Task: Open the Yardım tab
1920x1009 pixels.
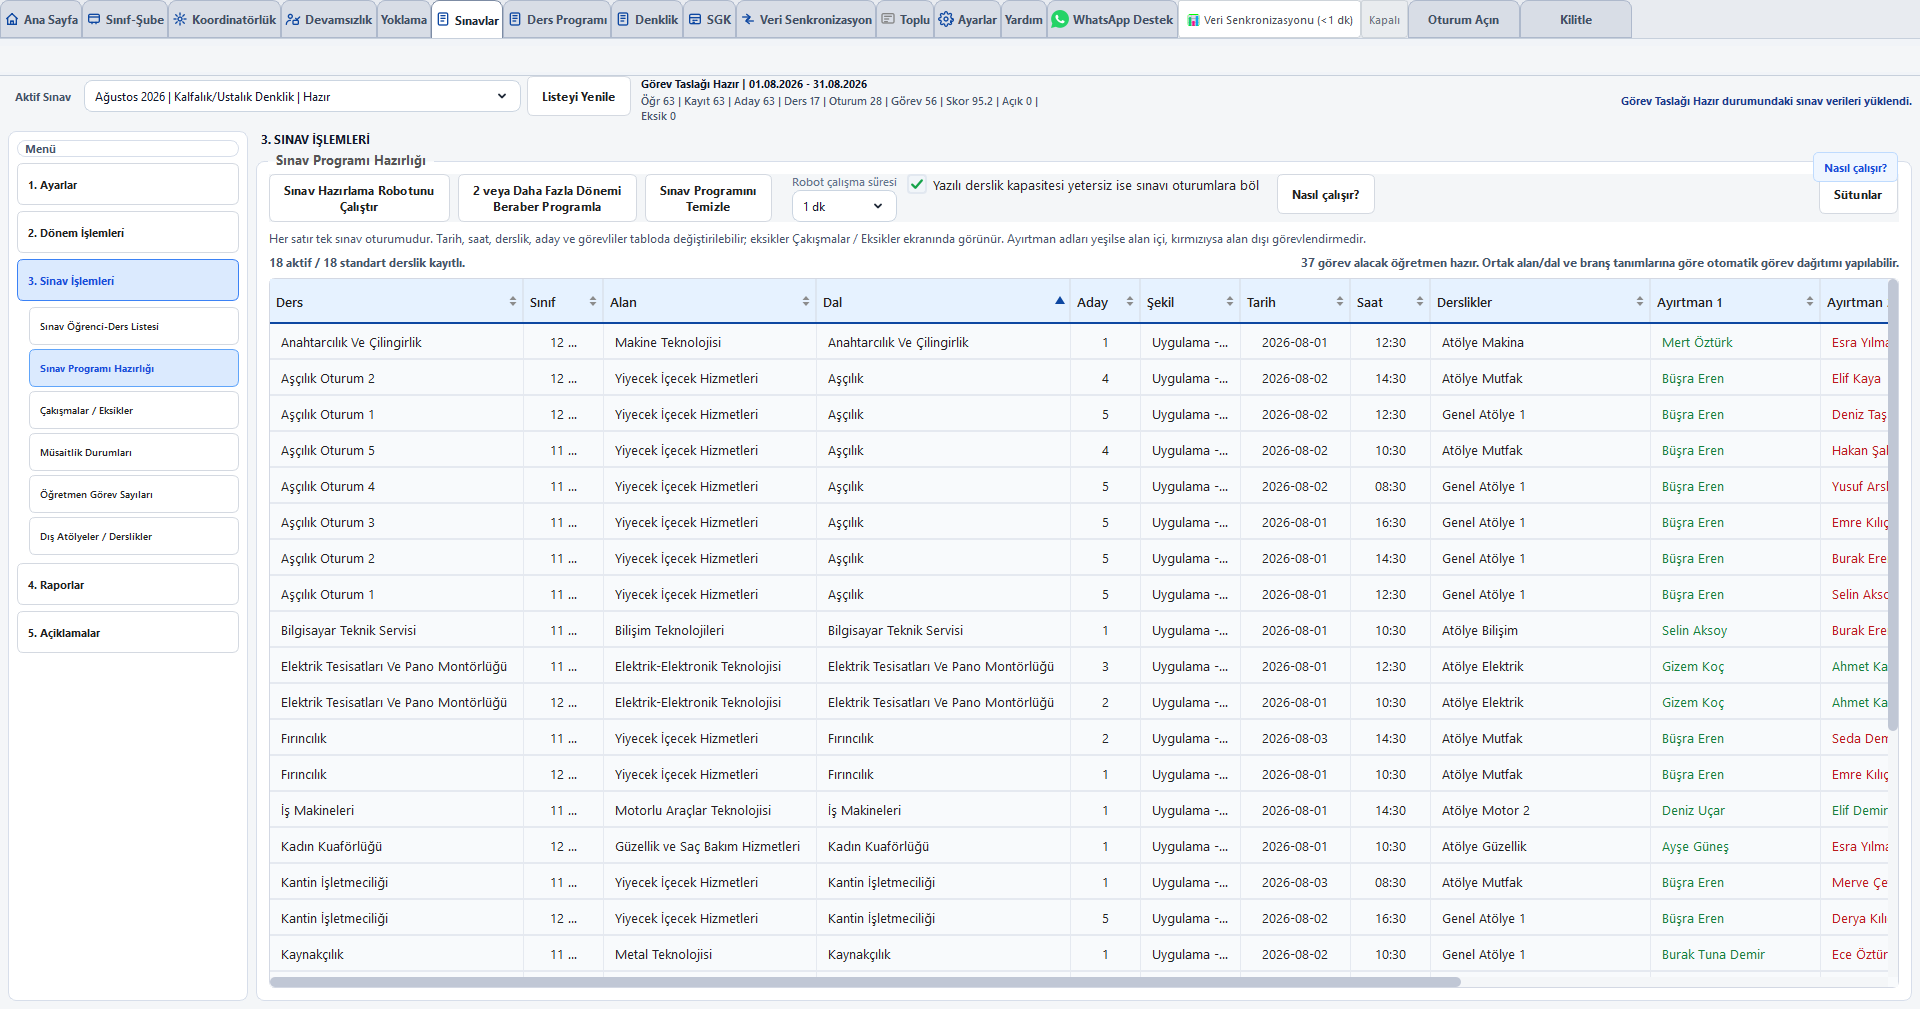Action: click(1023, 19)
